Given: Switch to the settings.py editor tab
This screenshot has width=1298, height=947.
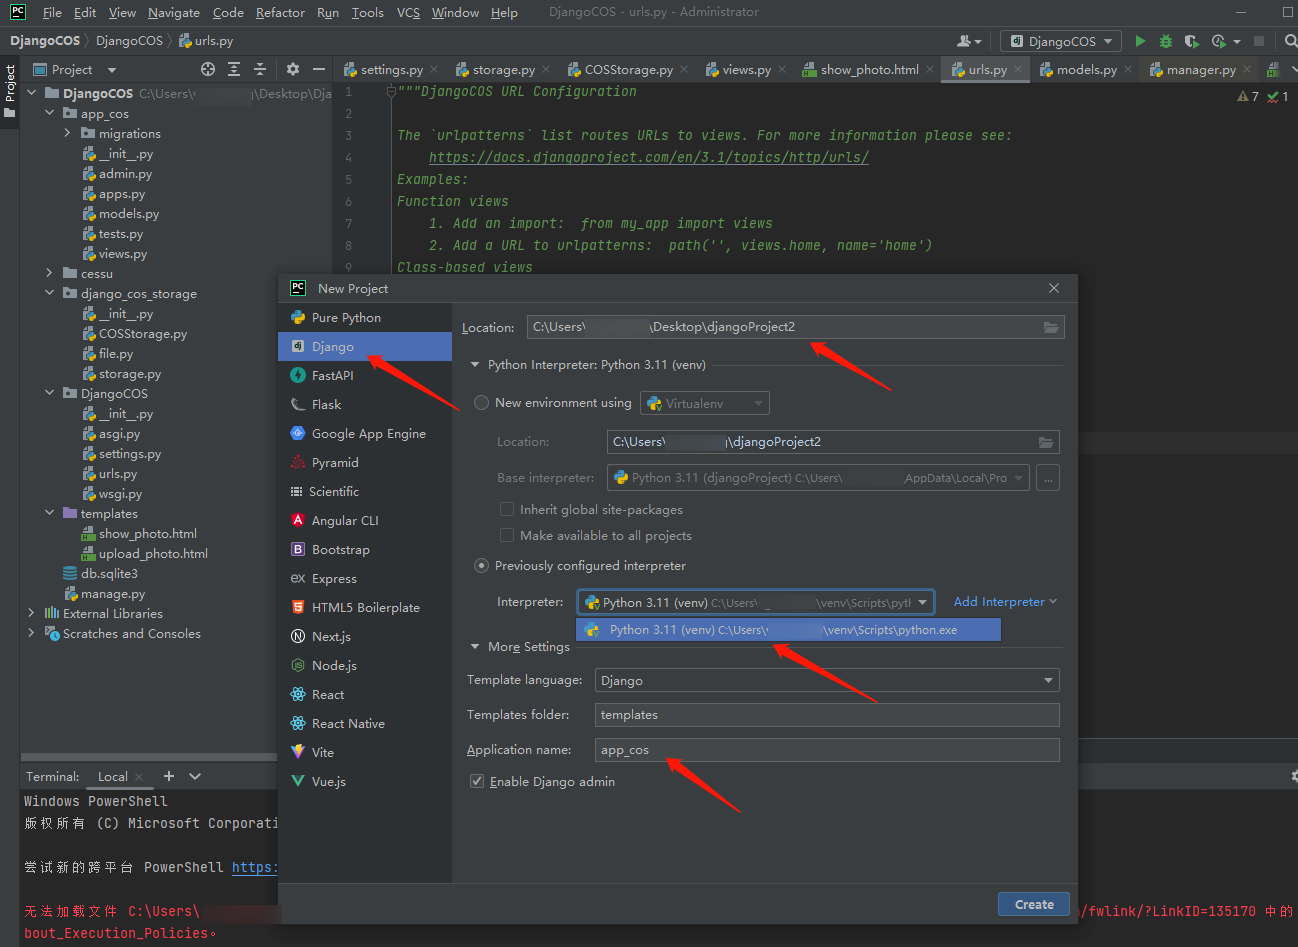Looking at the screenshot, I should click(x=390, y=70).
